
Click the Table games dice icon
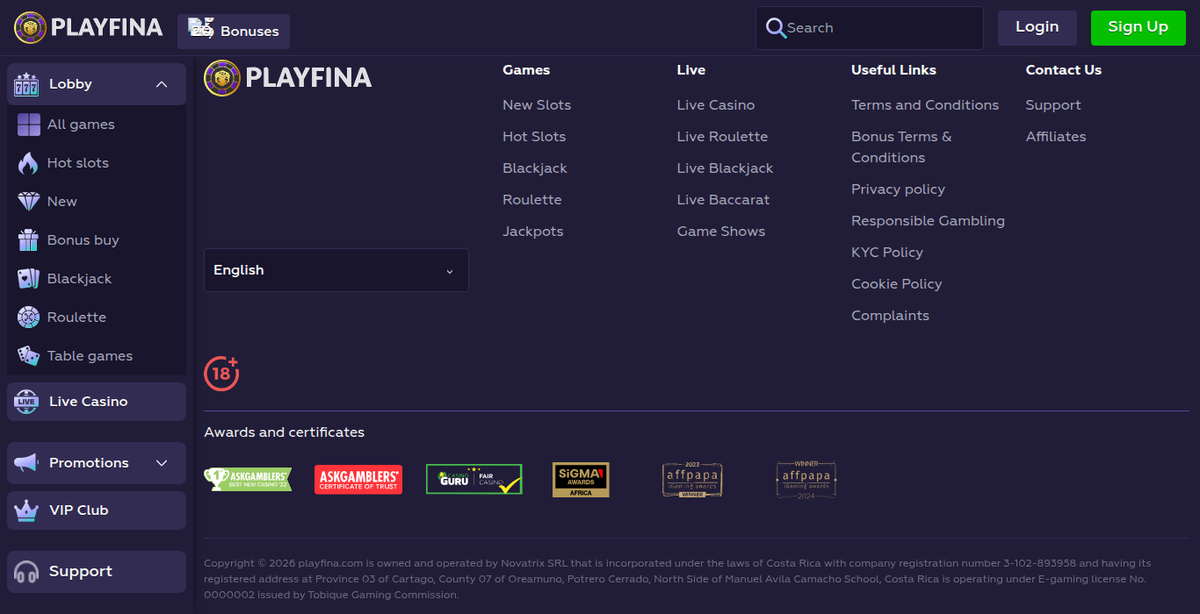coord(29,356)
